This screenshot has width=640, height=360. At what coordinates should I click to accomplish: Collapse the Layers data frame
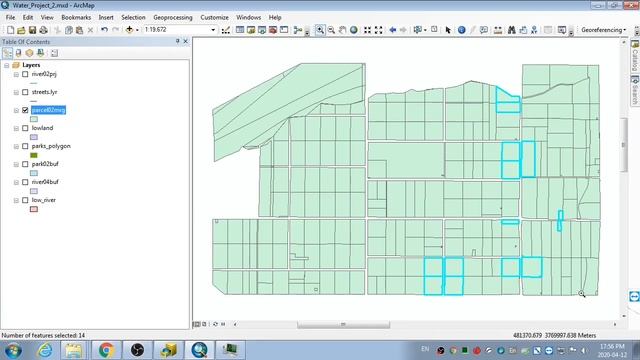[7, 65]
